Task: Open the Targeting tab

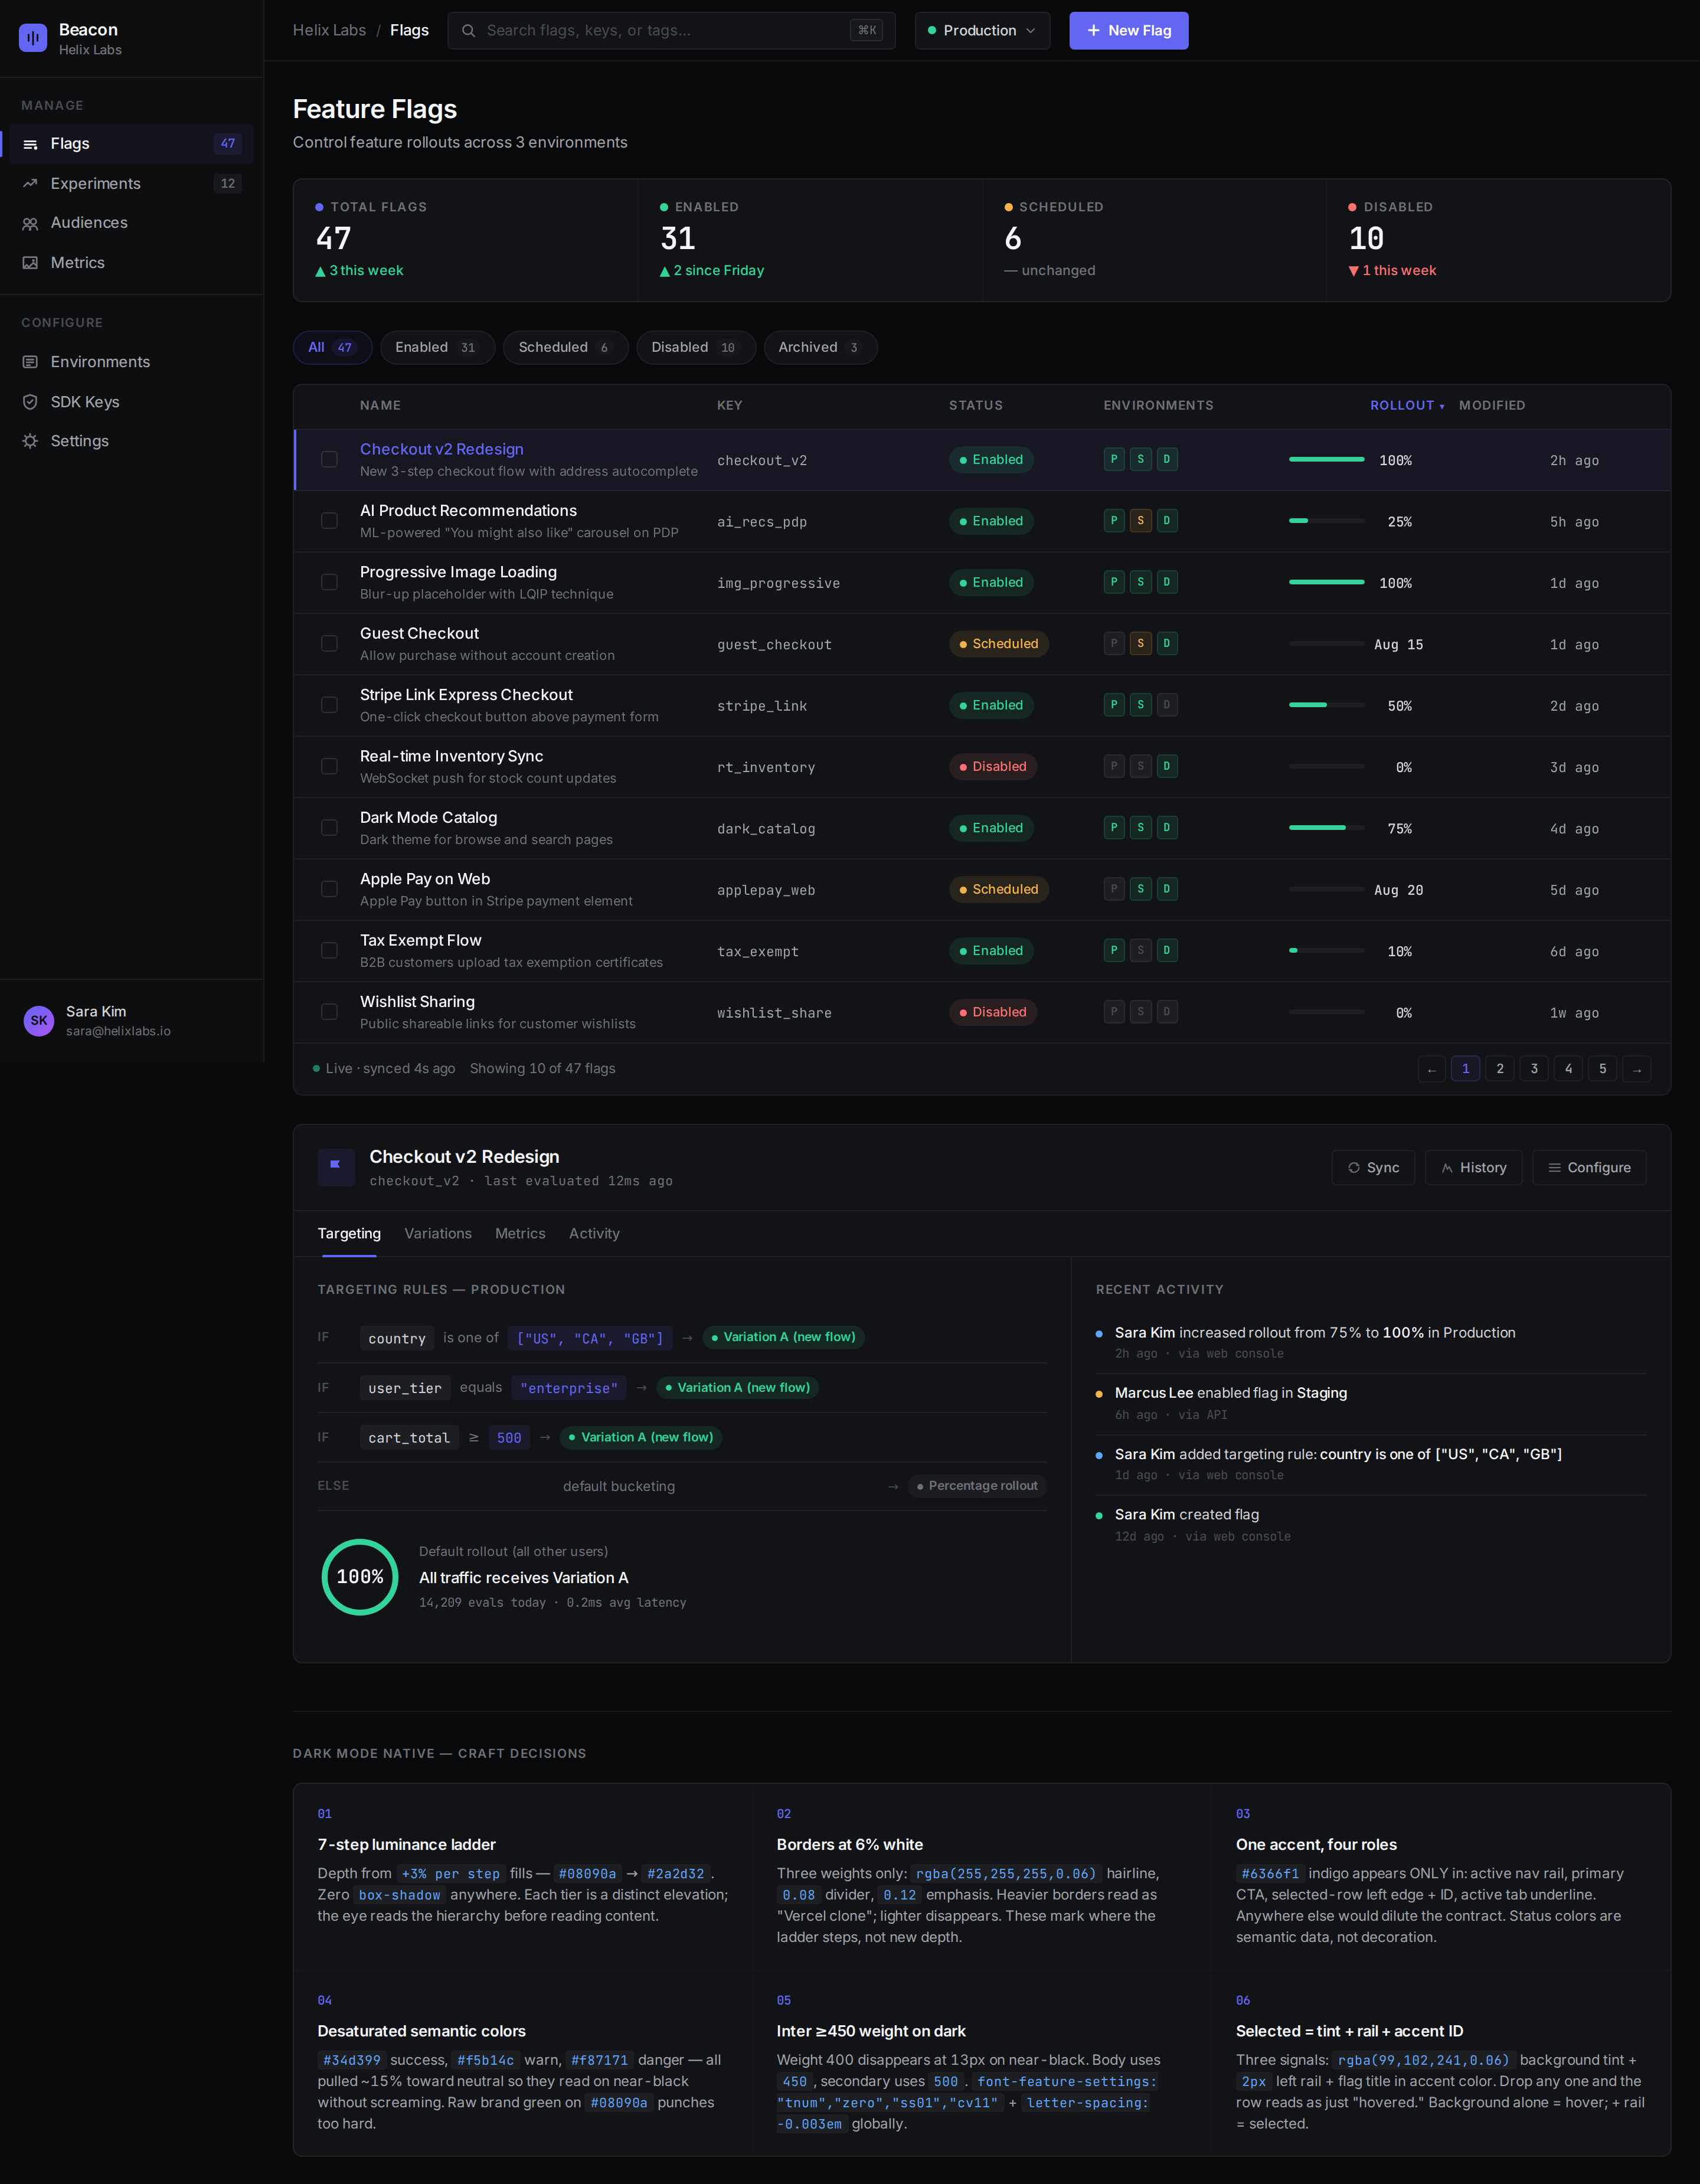Action: pos(349,1234)
